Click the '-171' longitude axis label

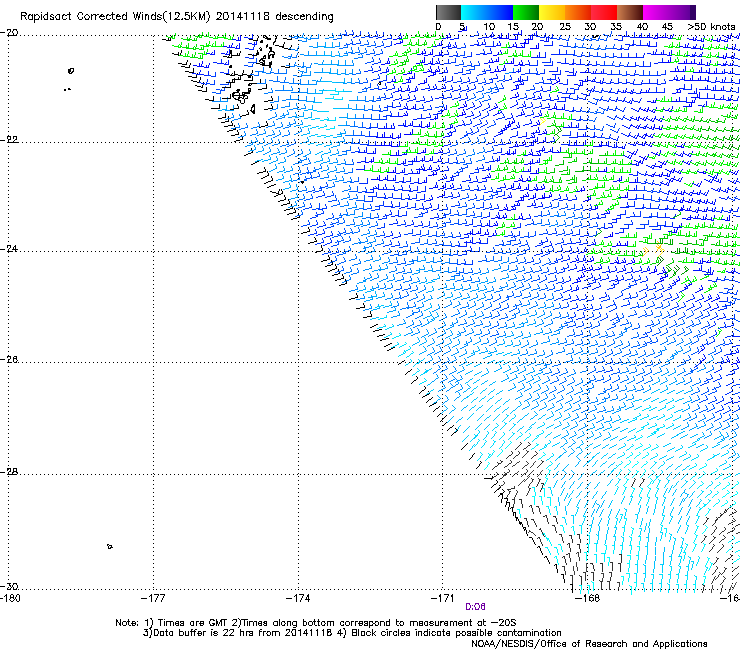pyautogui.click(x=443, y=598)
